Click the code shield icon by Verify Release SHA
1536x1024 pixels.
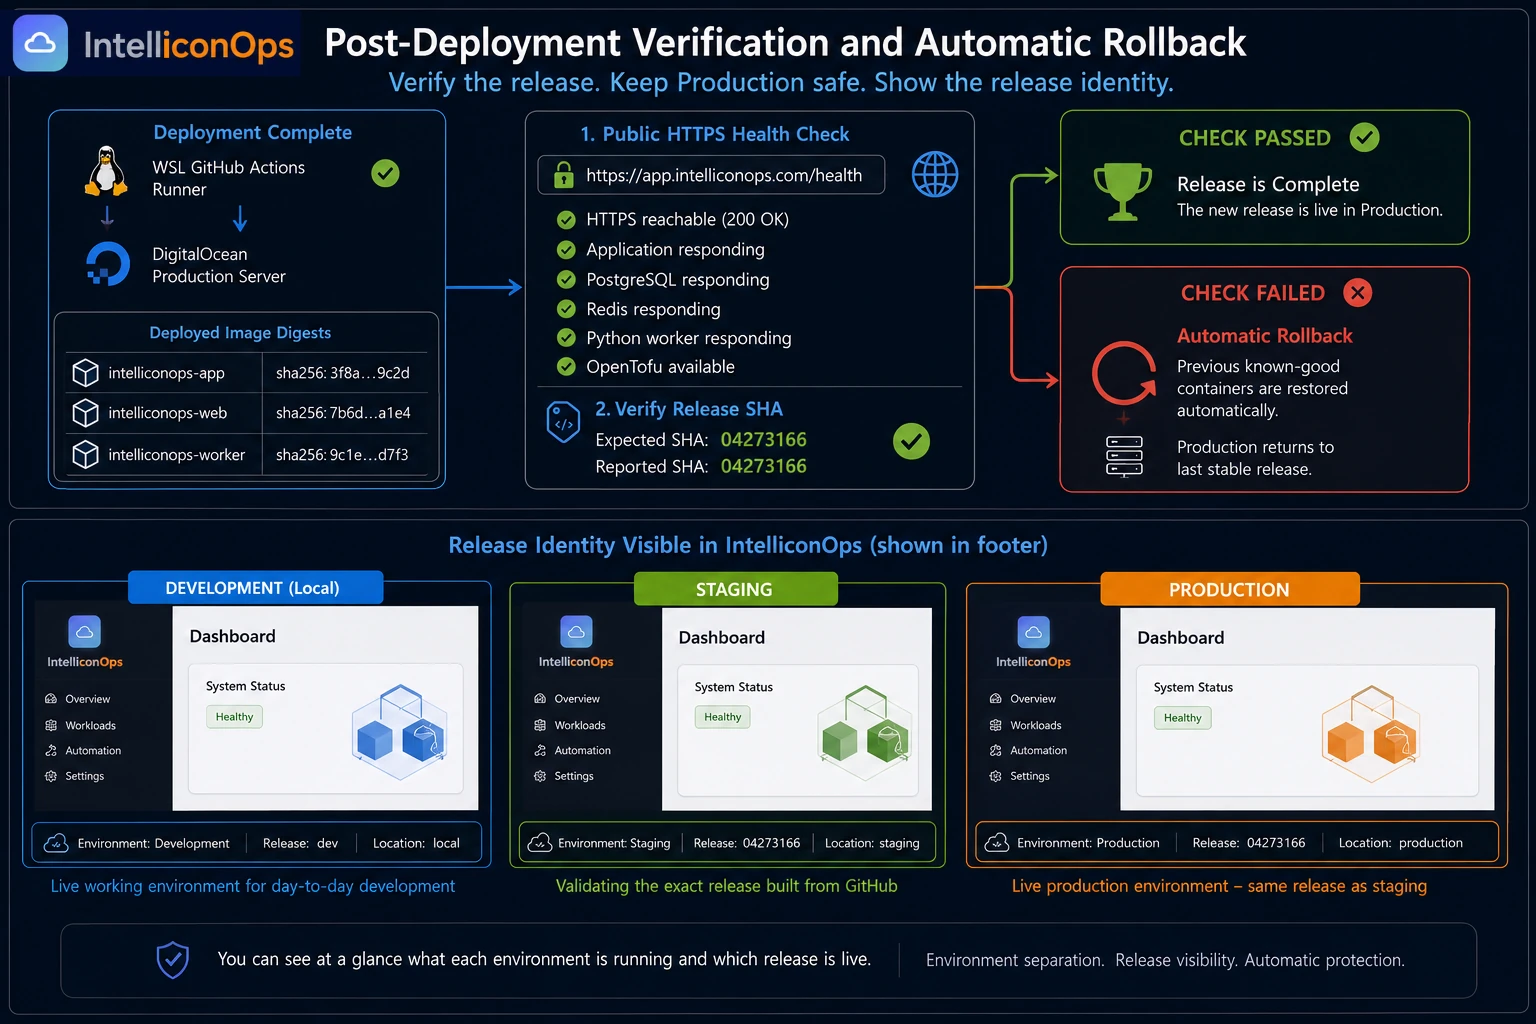click(x=563, y=422)
